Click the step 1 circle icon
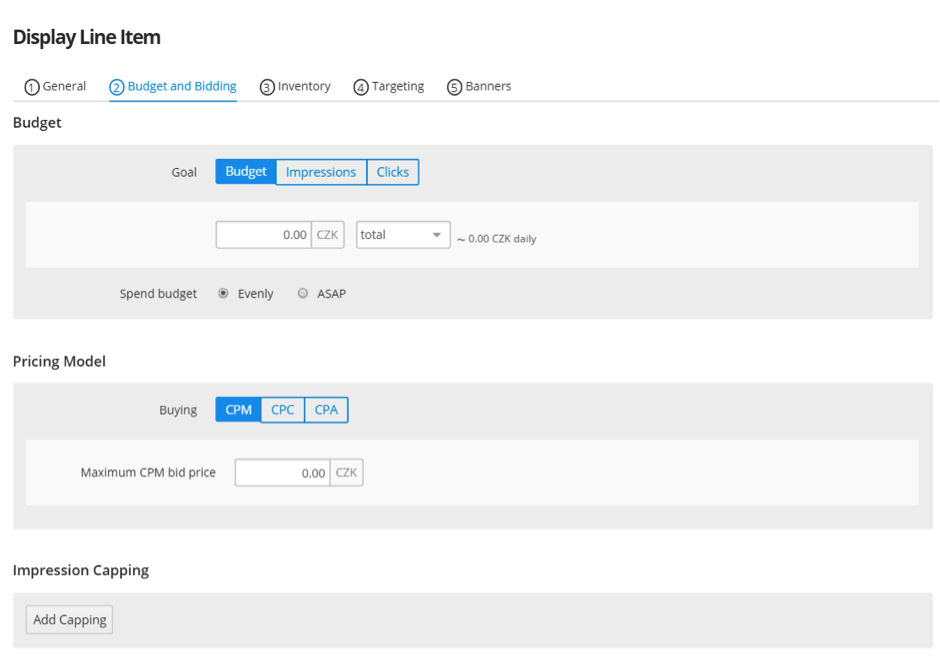Viewport: 940px width, 658px height. 32,87
